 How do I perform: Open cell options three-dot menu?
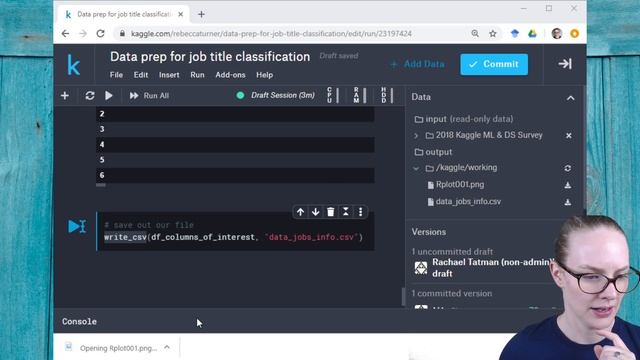pos(360,212)
